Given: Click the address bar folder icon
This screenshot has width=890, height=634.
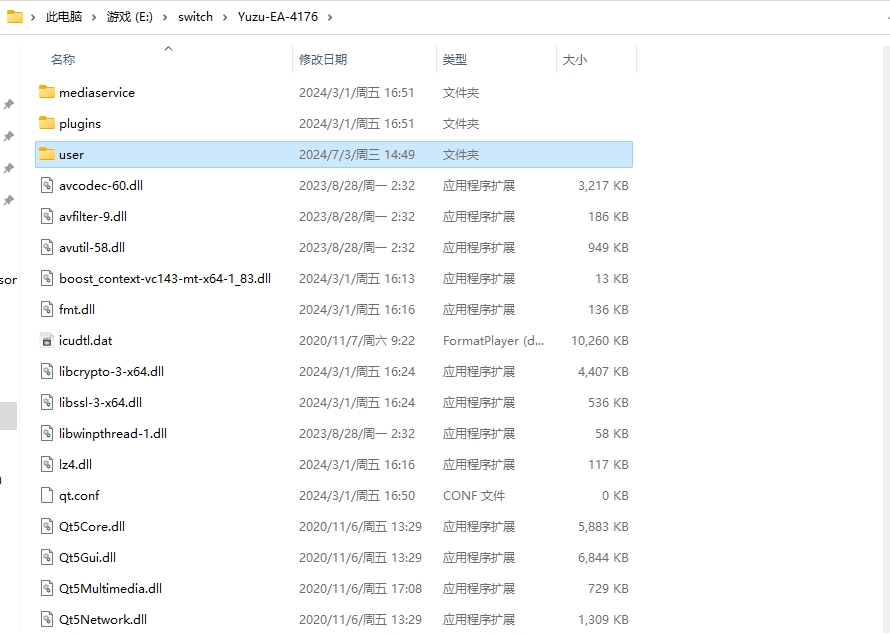Looking at the screenshot, I should click(x=15, y=17).
